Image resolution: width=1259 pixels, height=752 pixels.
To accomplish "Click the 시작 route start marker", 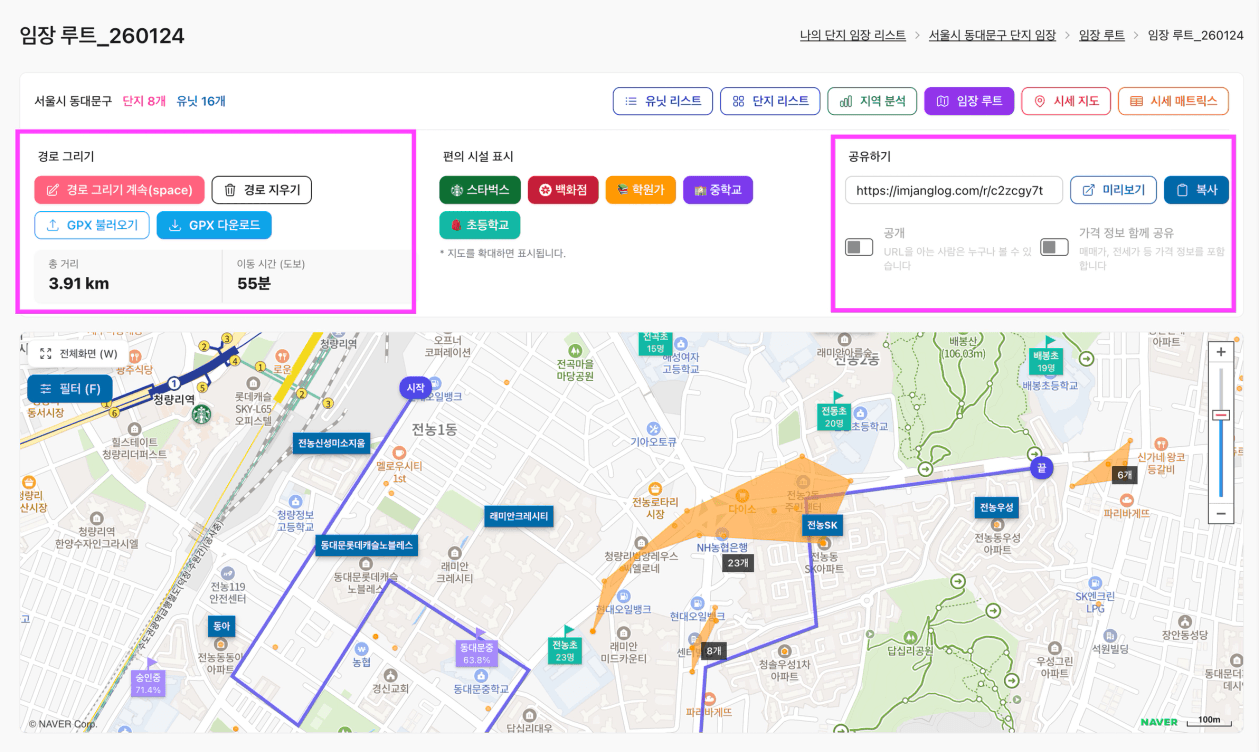I will coord(415,387).
